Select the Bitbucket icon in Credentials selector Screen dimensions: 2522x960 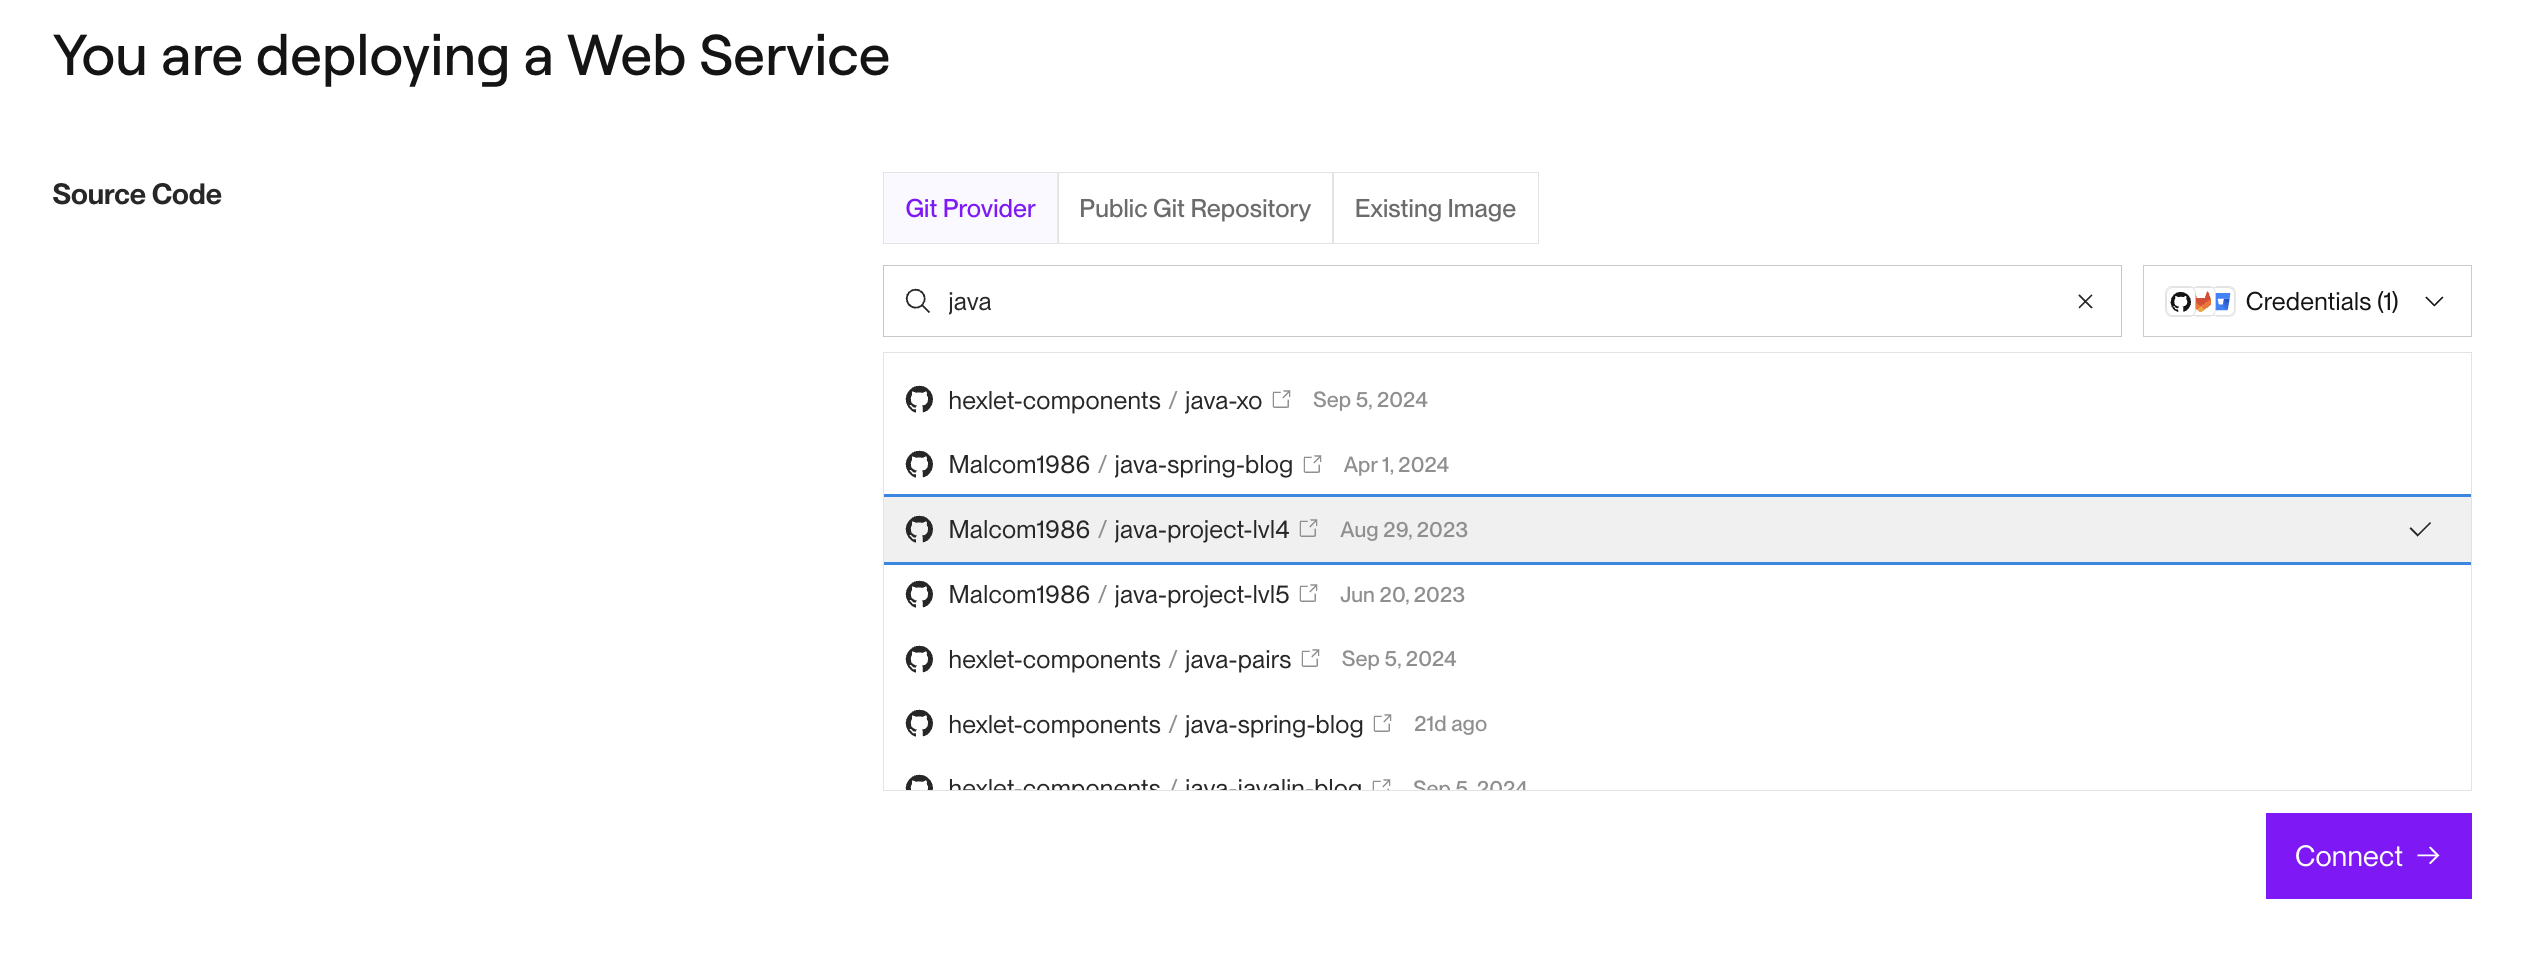[x=2222, y=301]
